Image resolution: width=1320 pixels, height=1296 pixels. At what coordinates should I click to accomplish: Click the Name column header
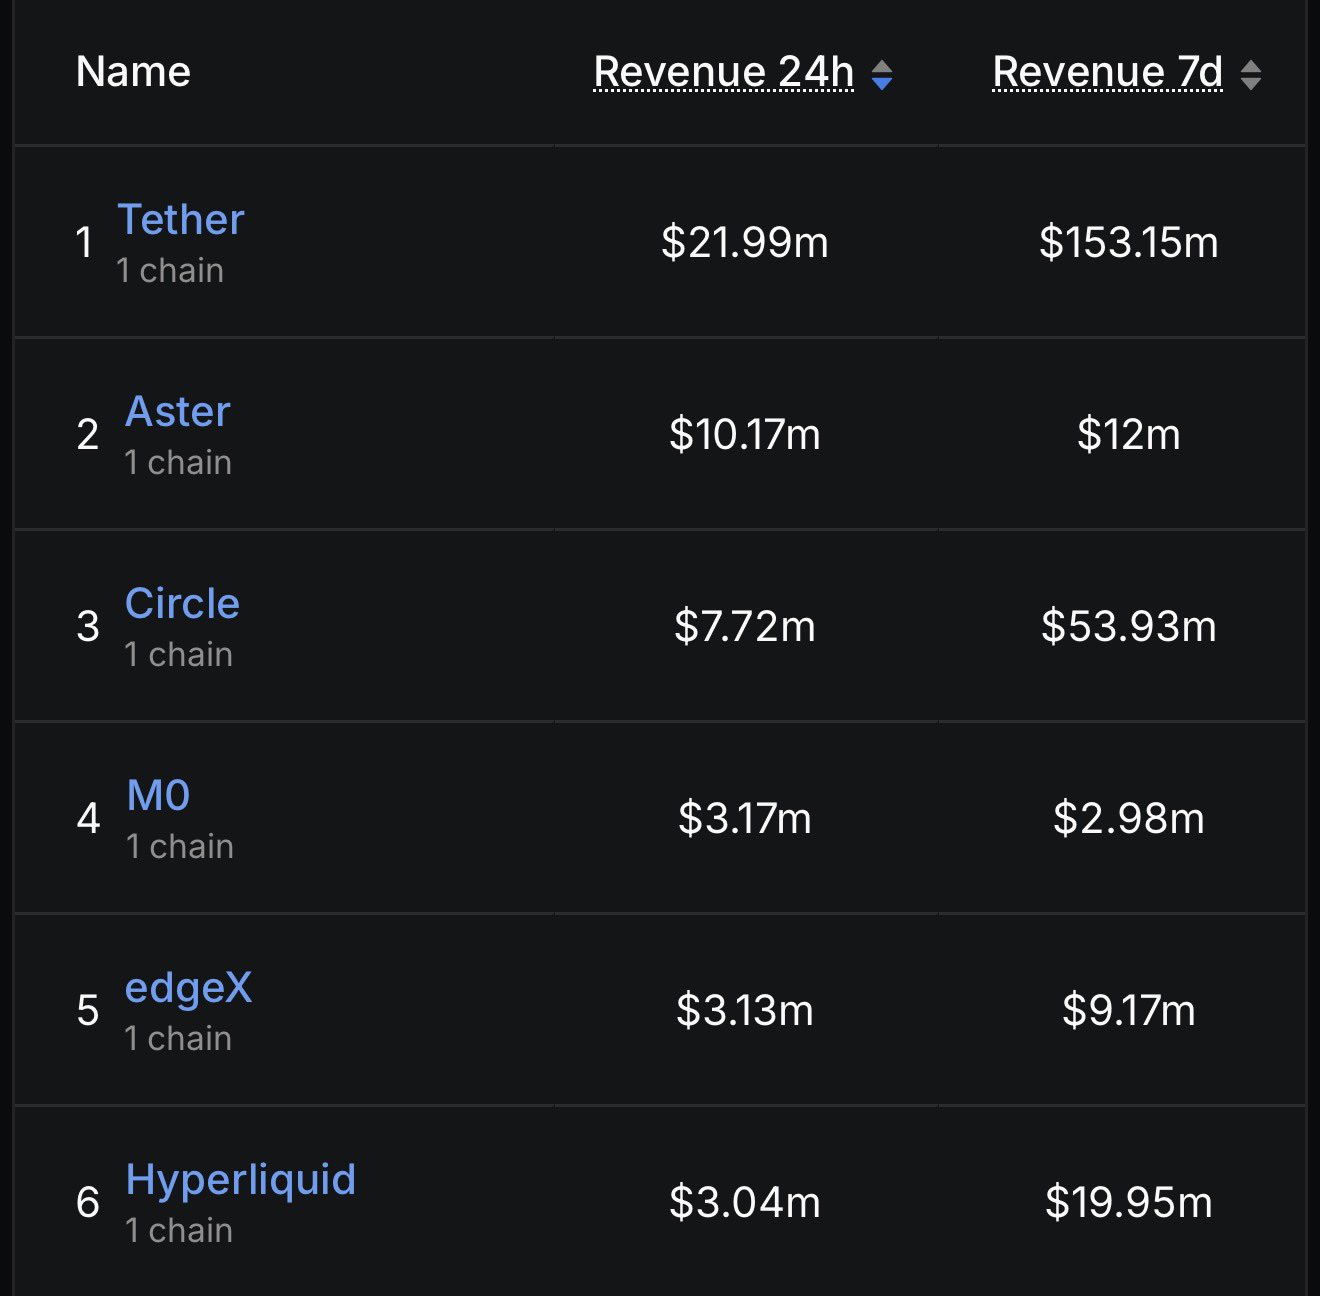(x=133, y=72)
